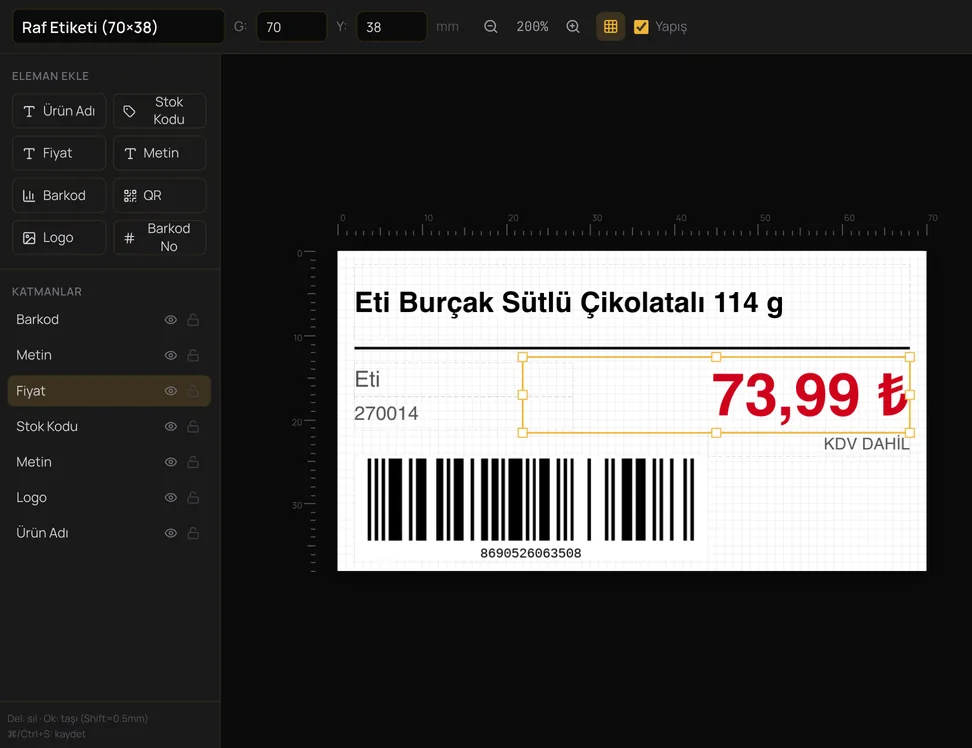This screenshot has height=748, width=972.
Task: Add an Ürün Adı element
Action: (59, 111)
